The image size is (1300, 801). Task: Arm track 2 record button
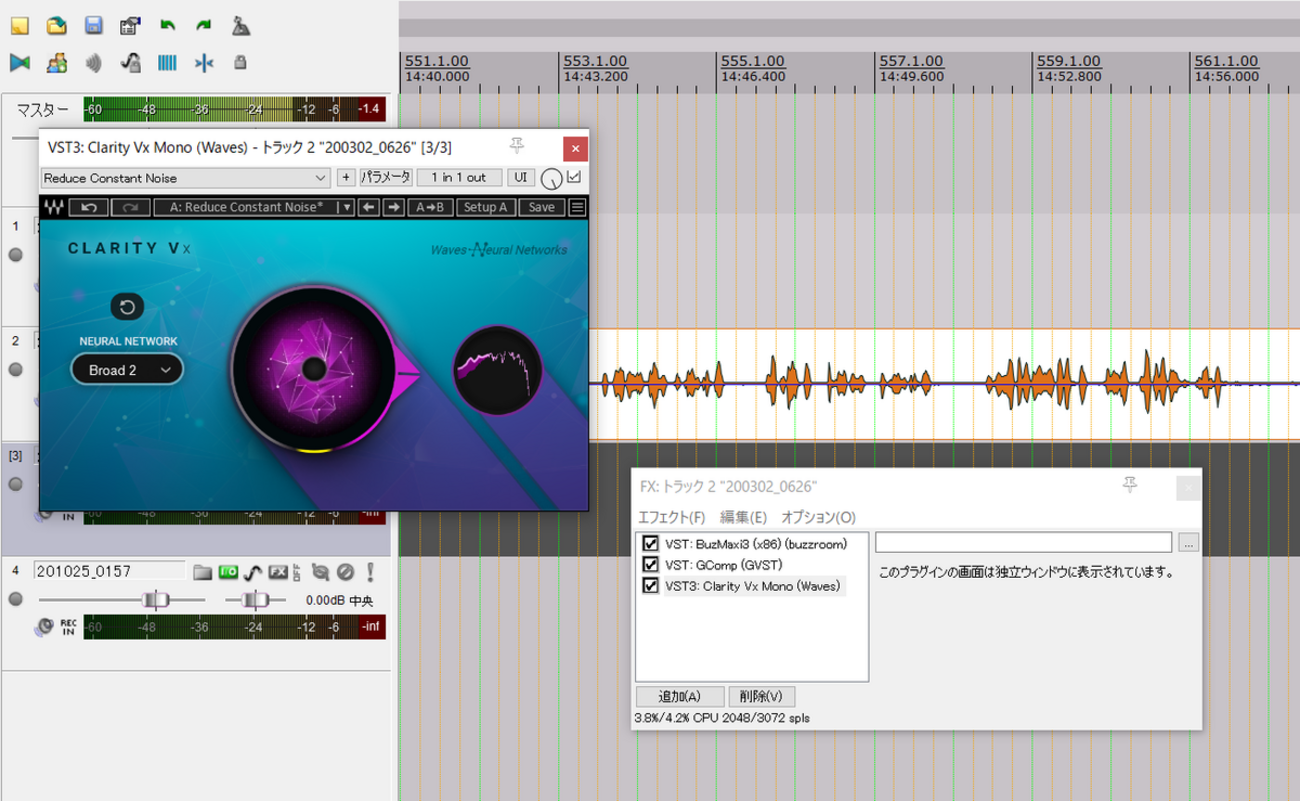click(15, 369)
